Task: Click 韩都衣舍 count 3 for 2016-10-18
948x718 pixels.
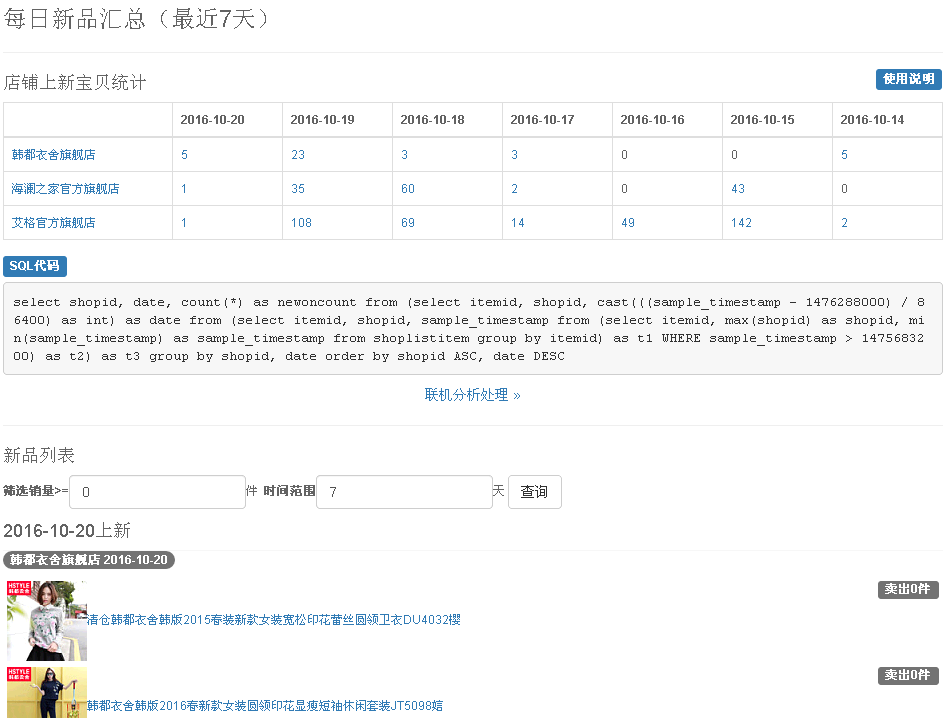Action: 404,155
